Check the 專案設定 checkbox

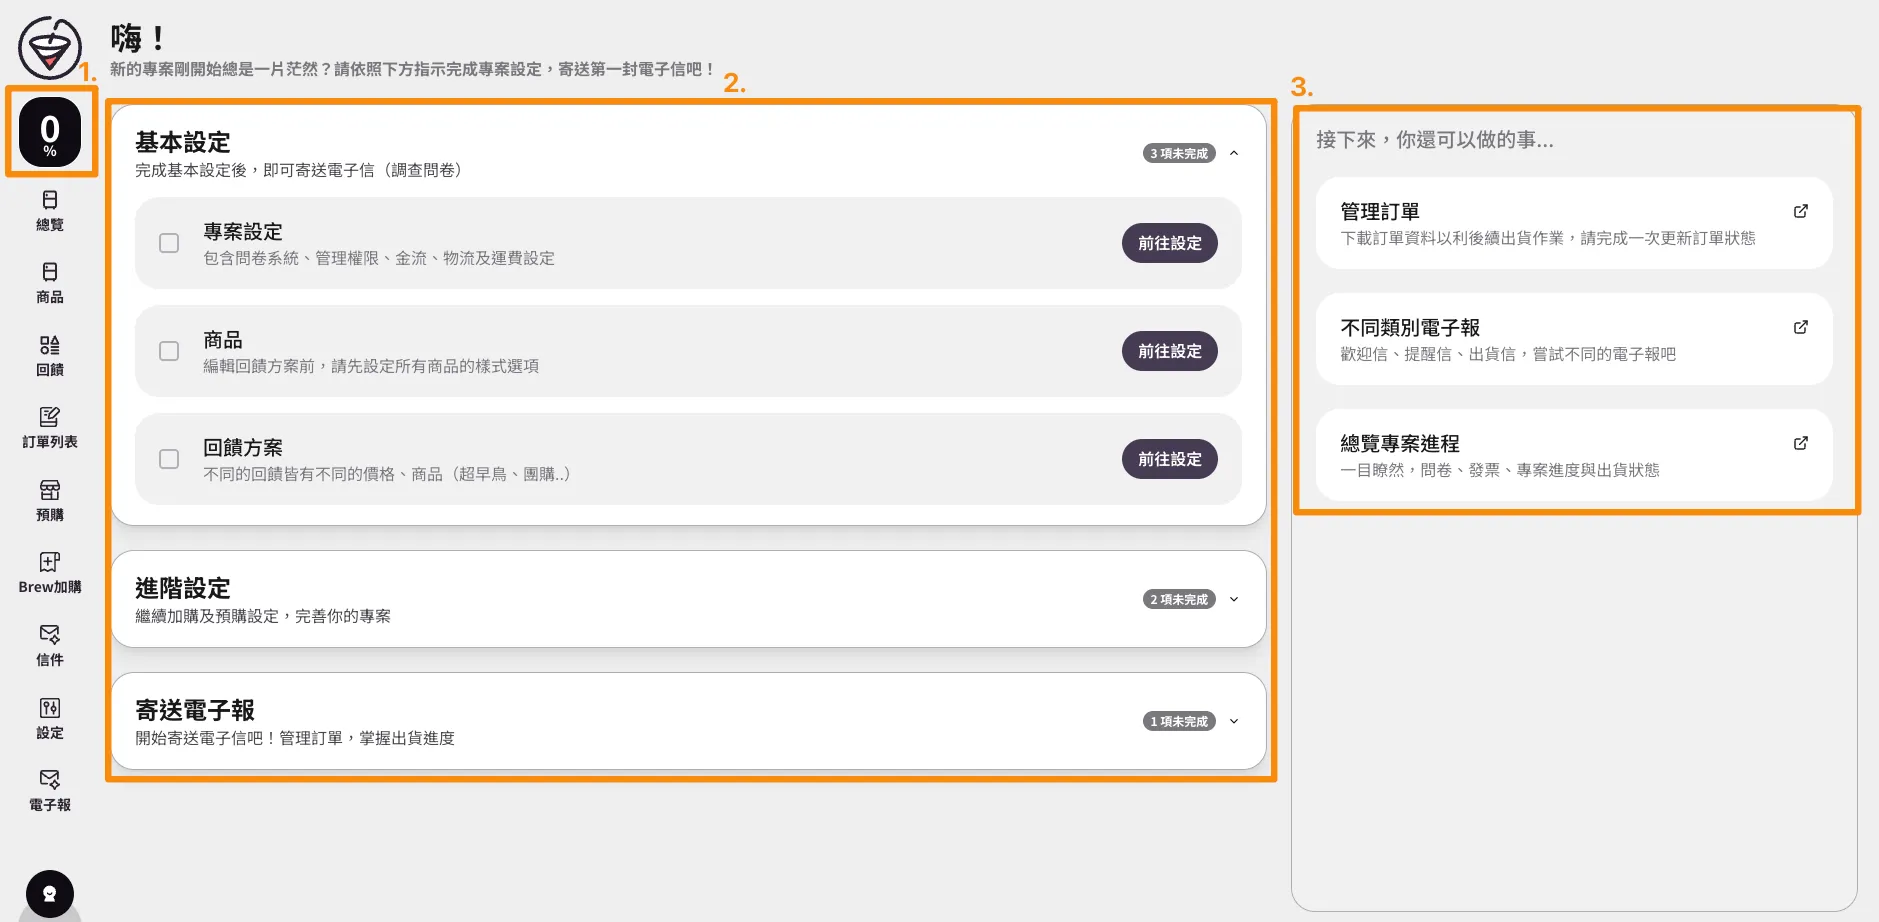[169, 243]
